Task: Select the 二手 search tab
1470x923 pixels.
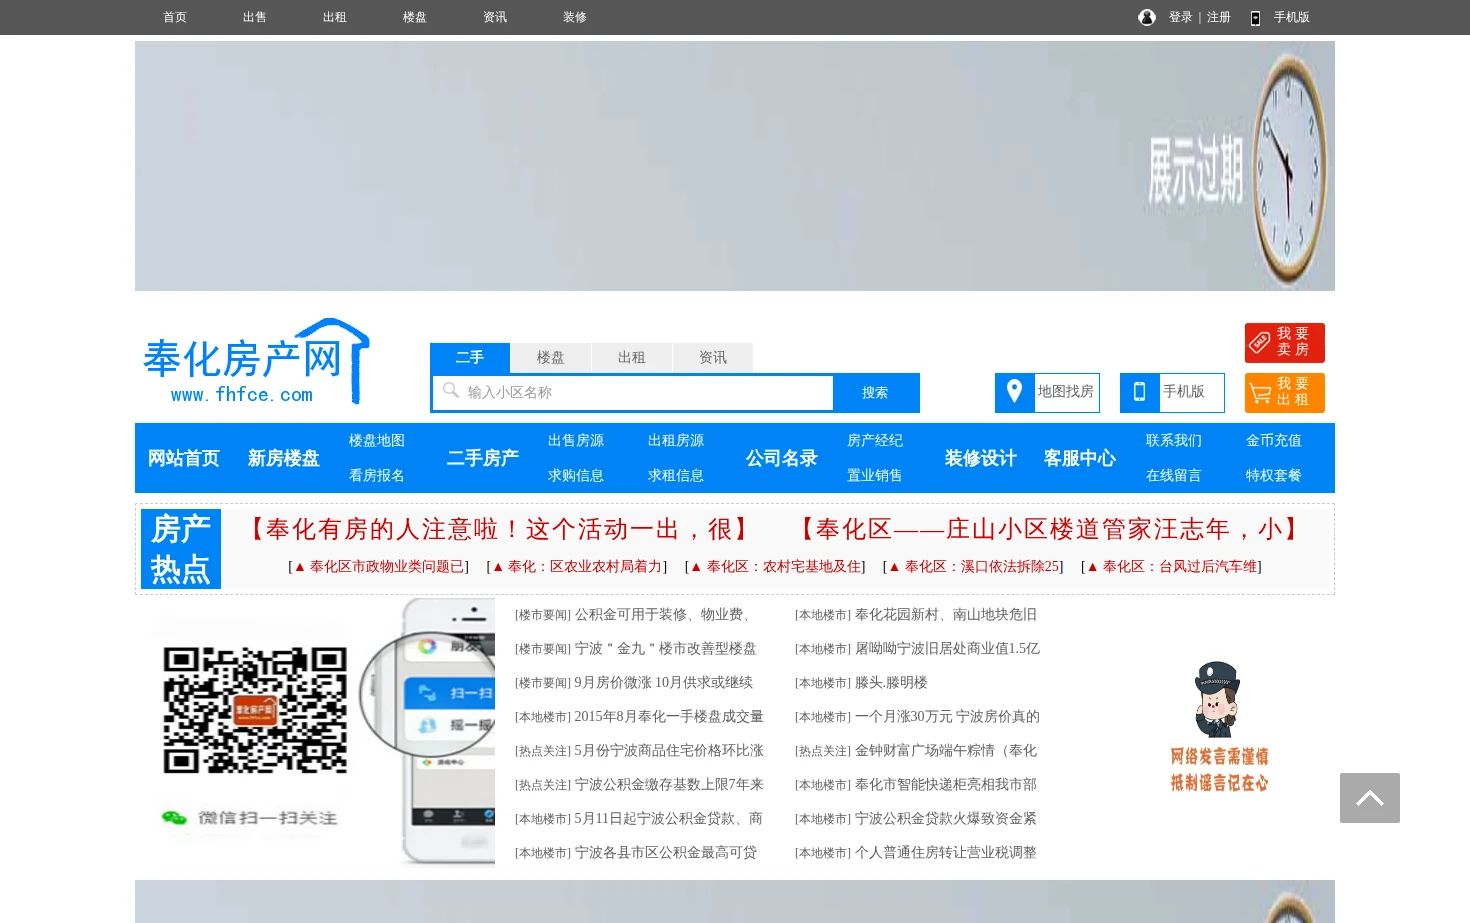Action: click(470, 358)
